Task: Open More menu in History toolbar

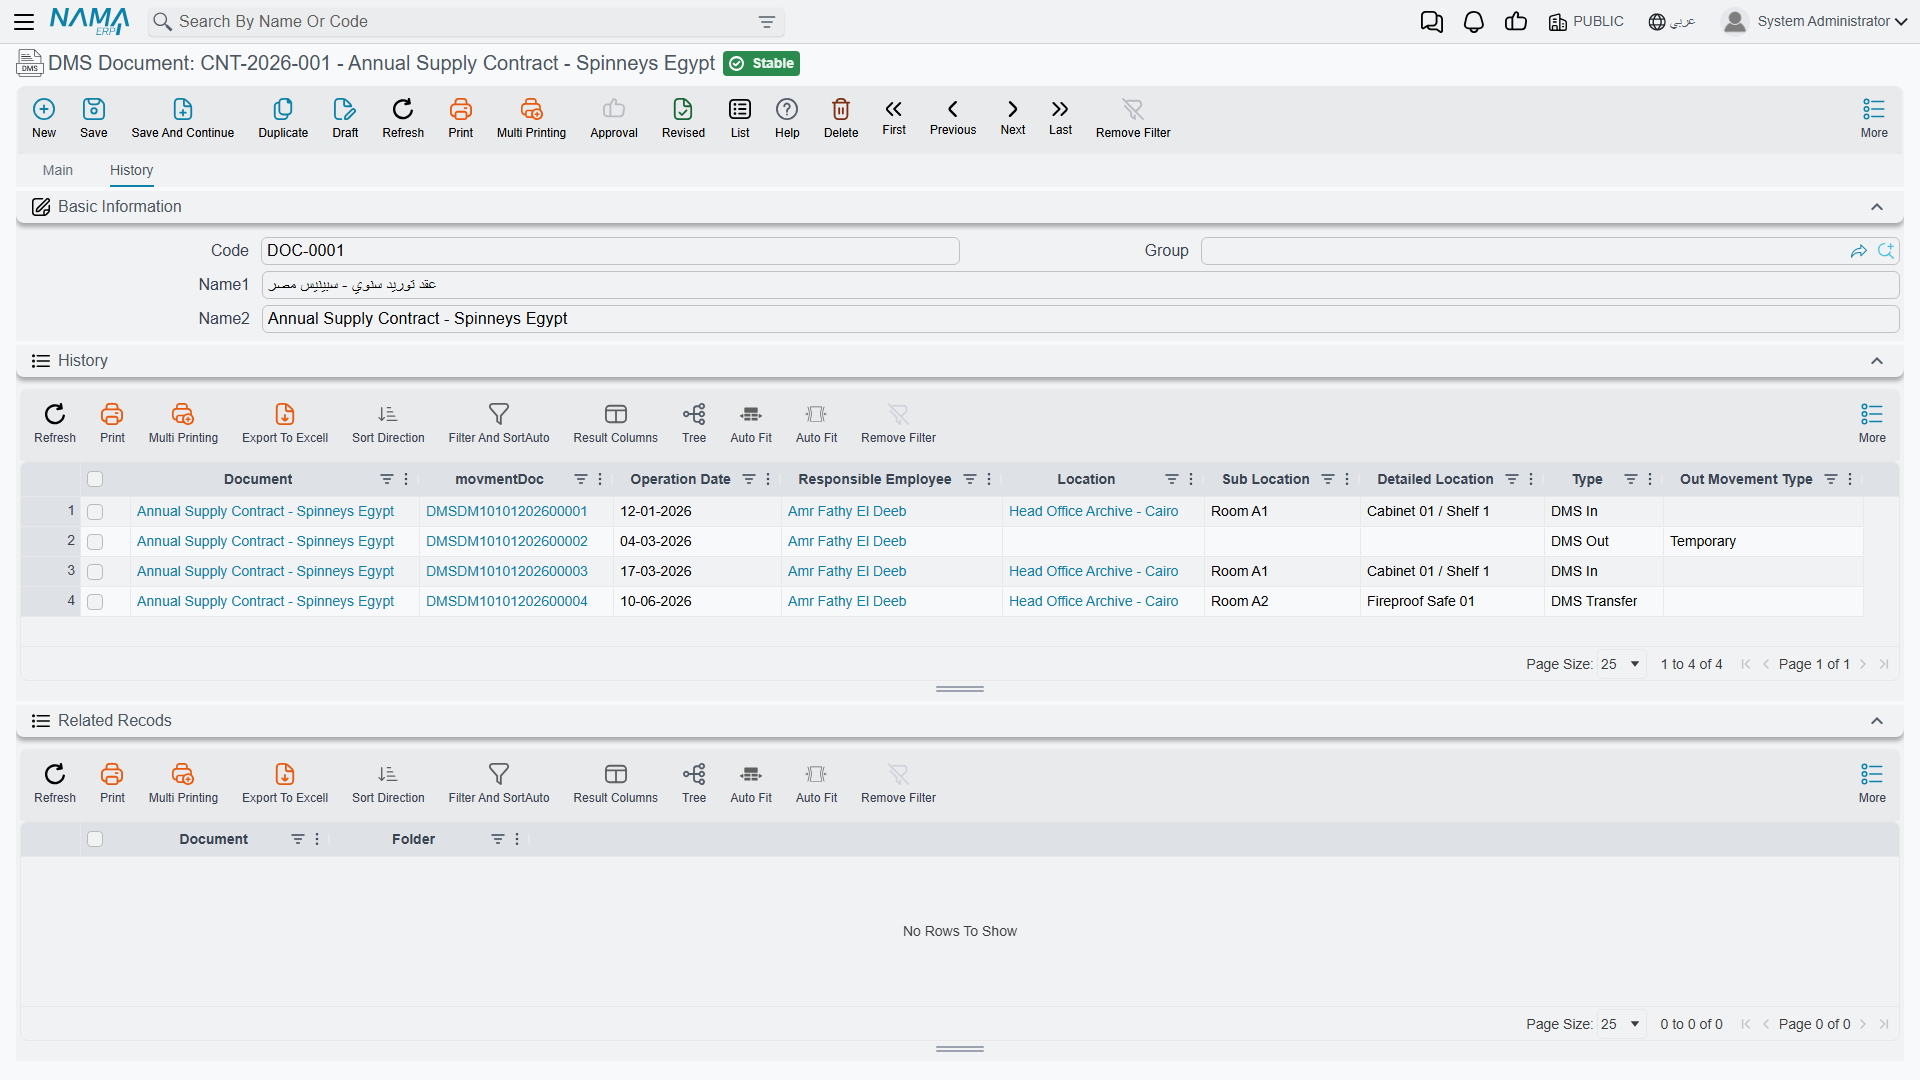Action: [1872, 423]
